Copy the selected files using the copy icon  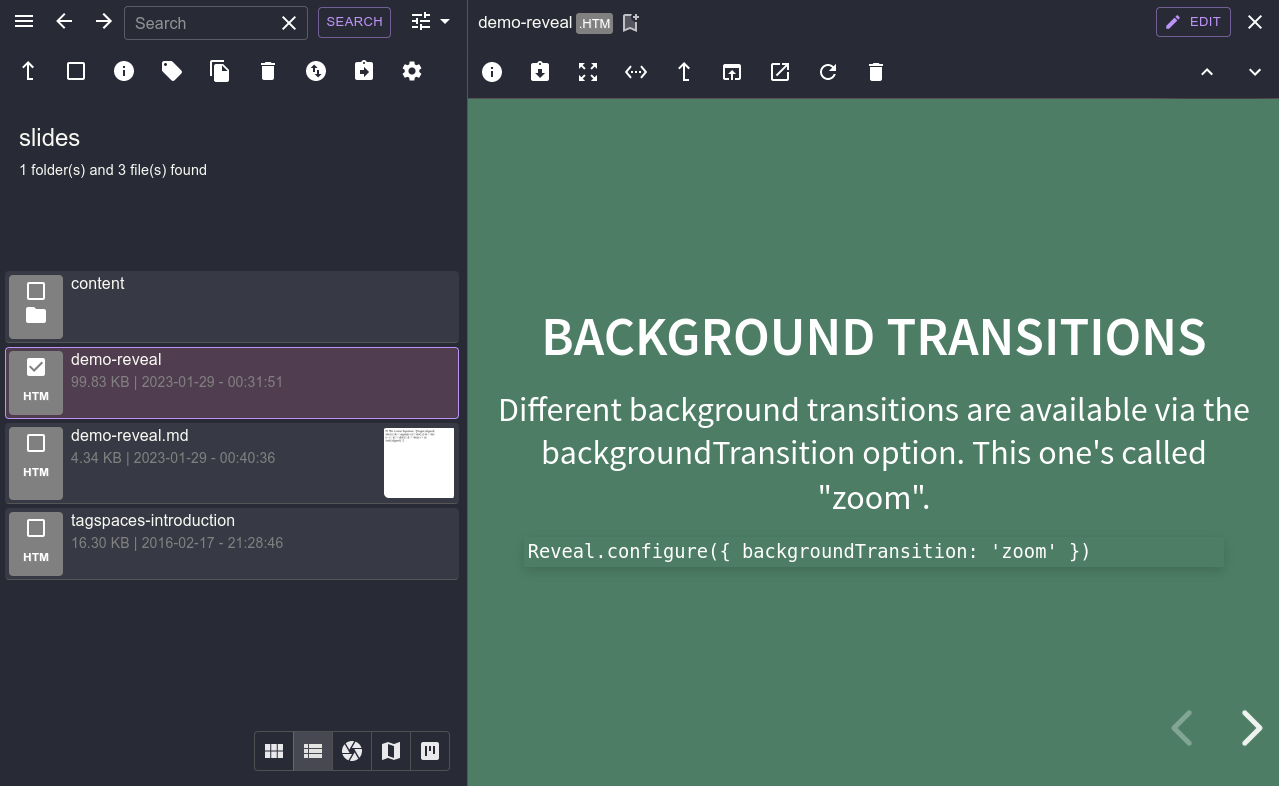point(219,71)
